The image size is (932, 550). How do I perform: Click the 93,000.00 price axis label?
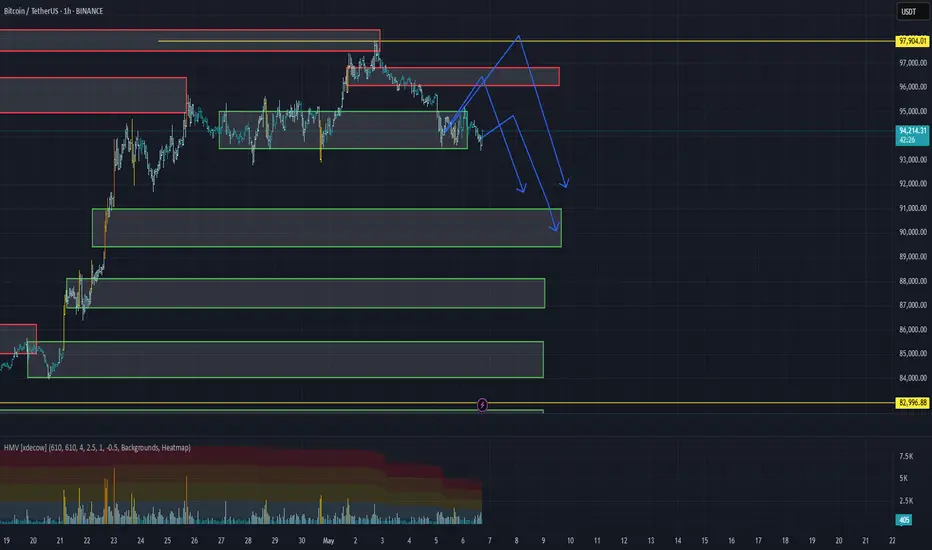tap(912, 159)
